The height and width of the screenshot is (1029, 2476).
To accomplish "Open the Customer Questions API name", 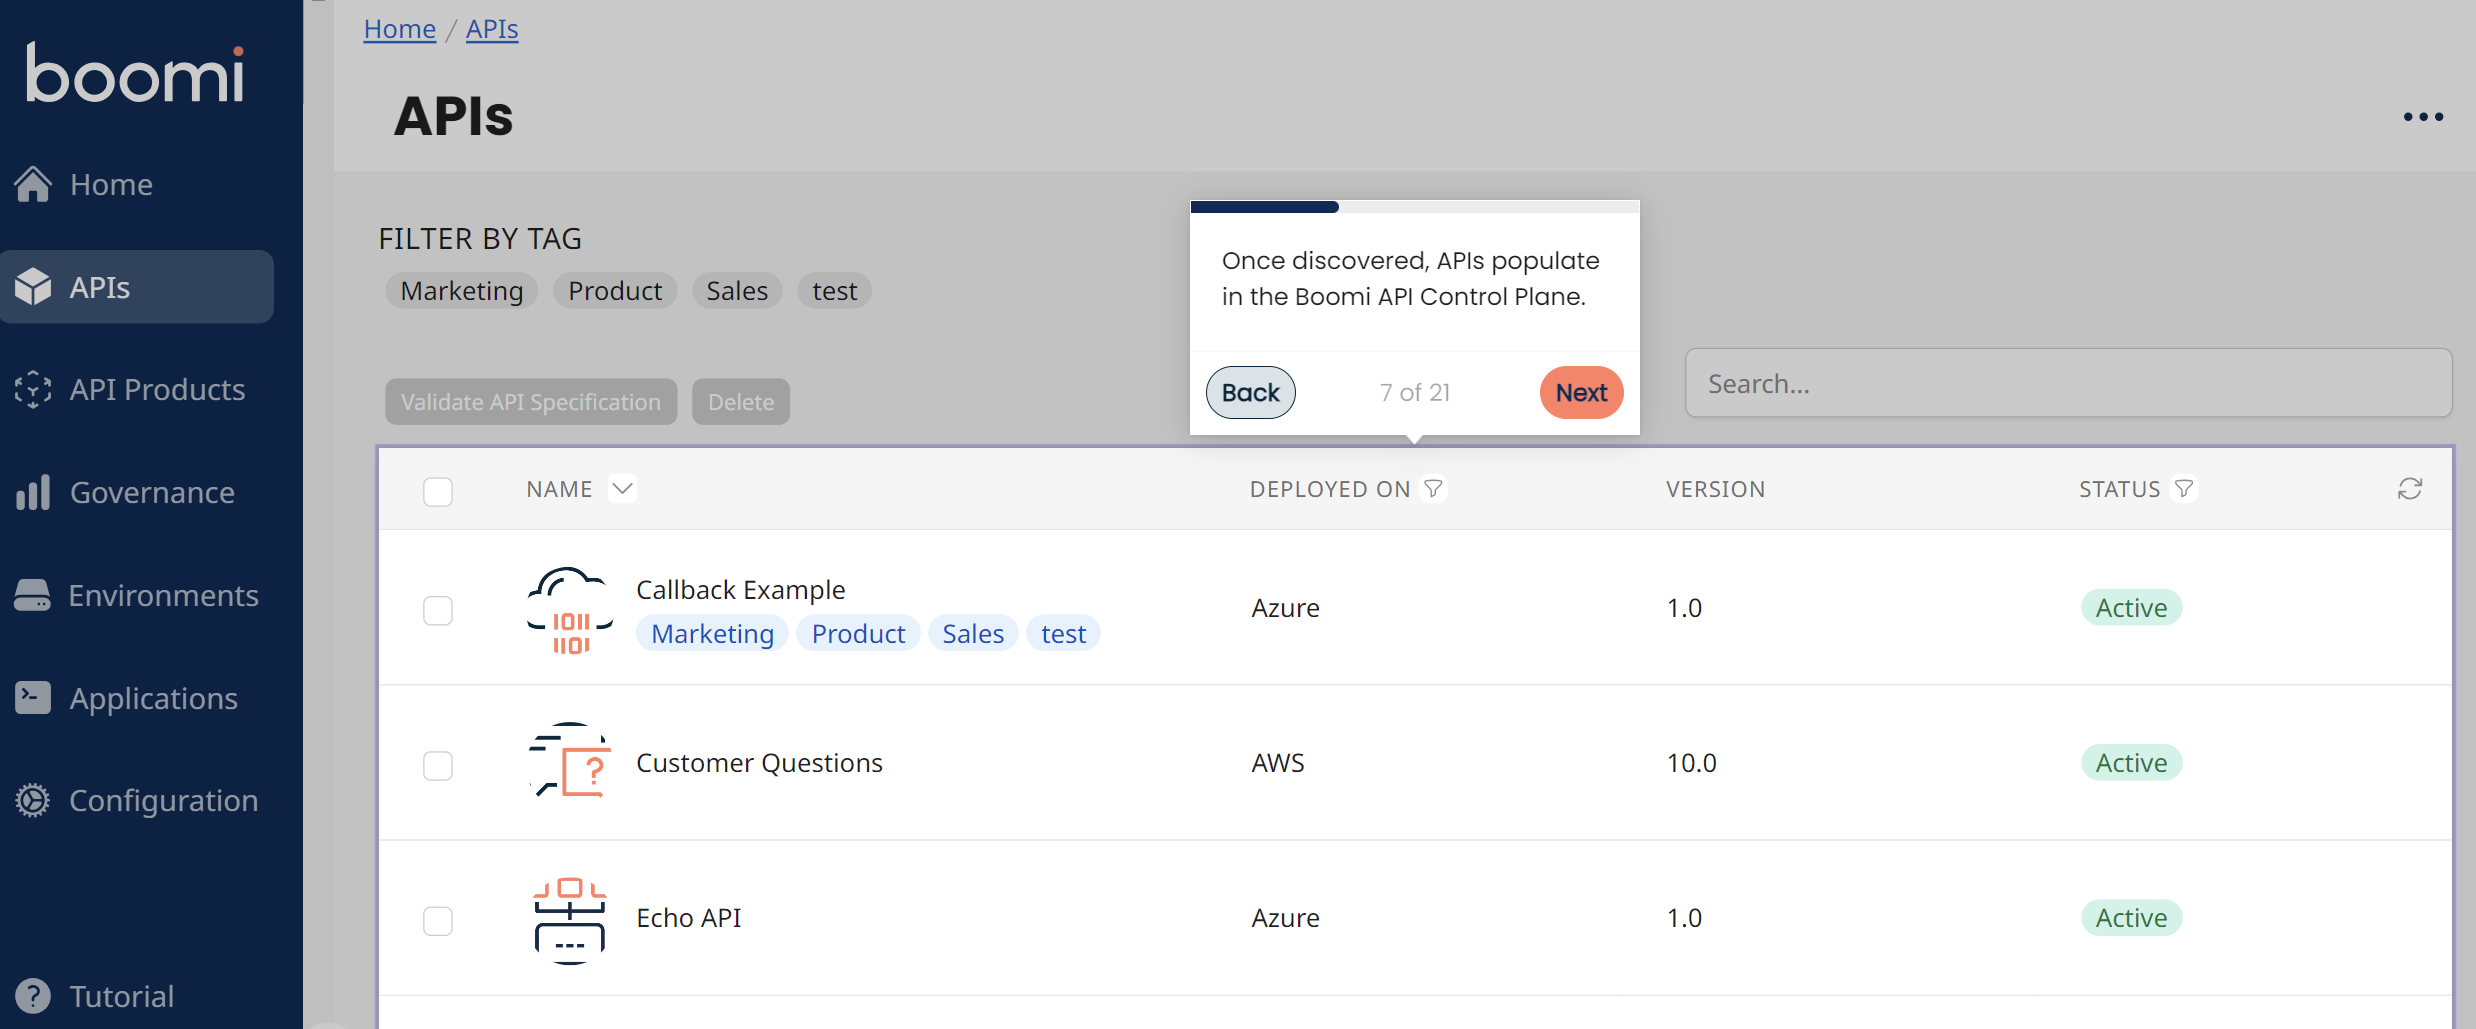I will point(759,763).
